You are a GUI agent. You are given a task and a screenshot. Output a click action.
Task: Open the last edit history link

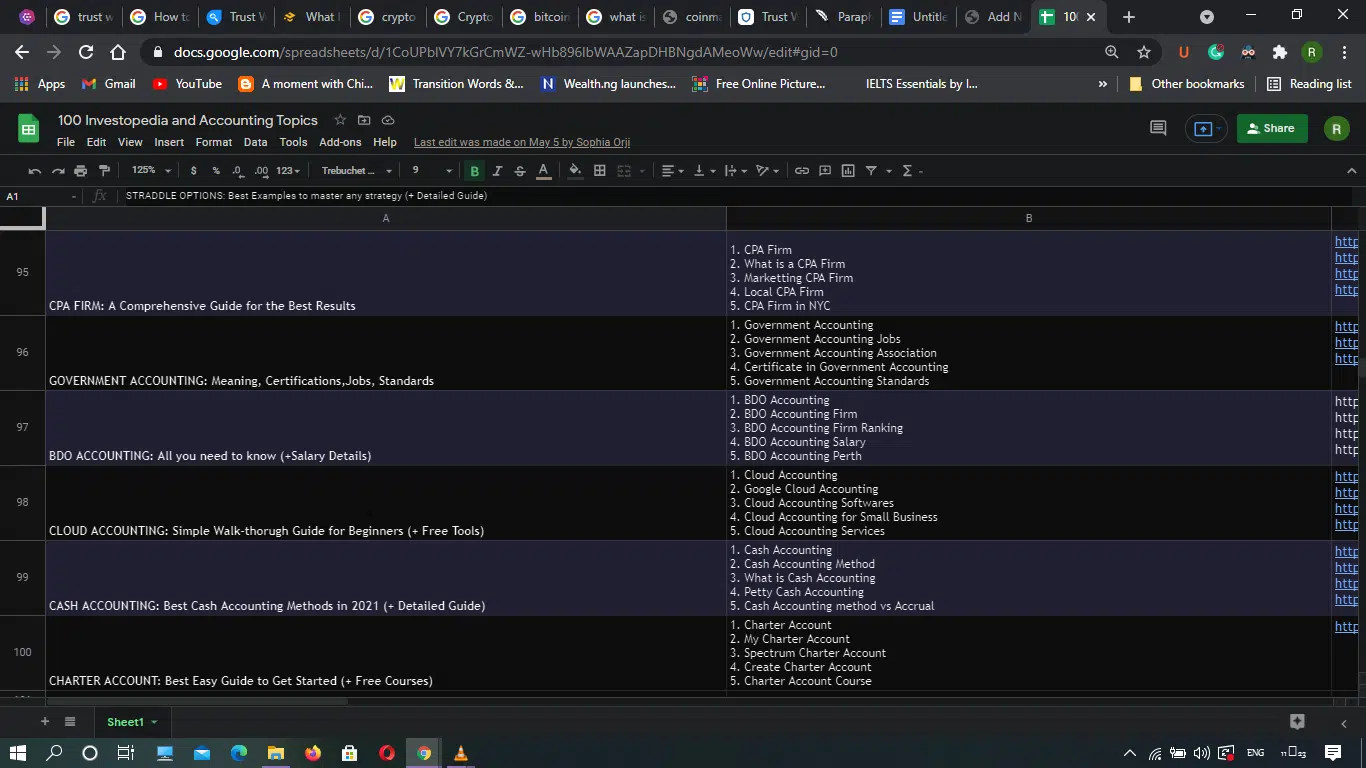pyautogui.click(x=521, y=142)
